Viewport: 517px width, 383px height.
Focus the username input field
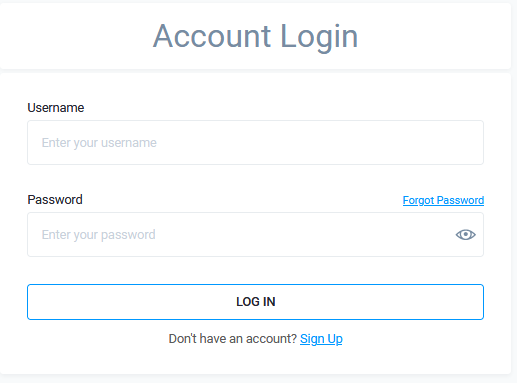(255, 143)
